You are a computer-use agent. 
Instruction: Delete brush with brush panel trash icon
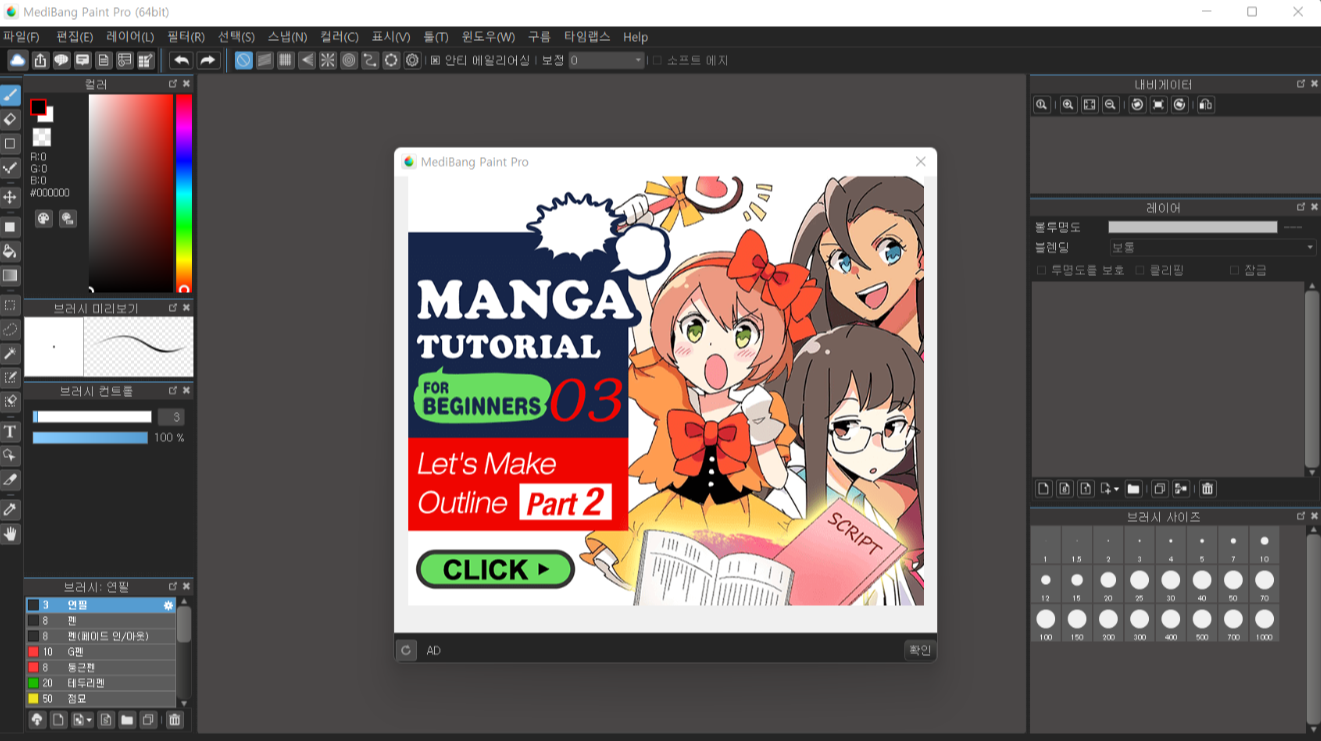pyautogui.click(x=174, y=720)
